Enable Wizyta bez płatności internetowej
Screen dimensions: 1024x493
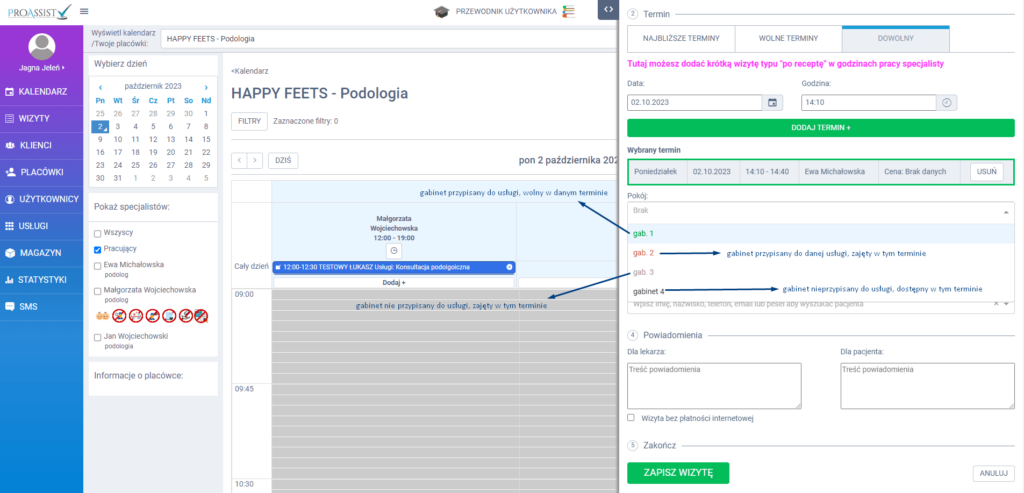click(x=631, y=417)
